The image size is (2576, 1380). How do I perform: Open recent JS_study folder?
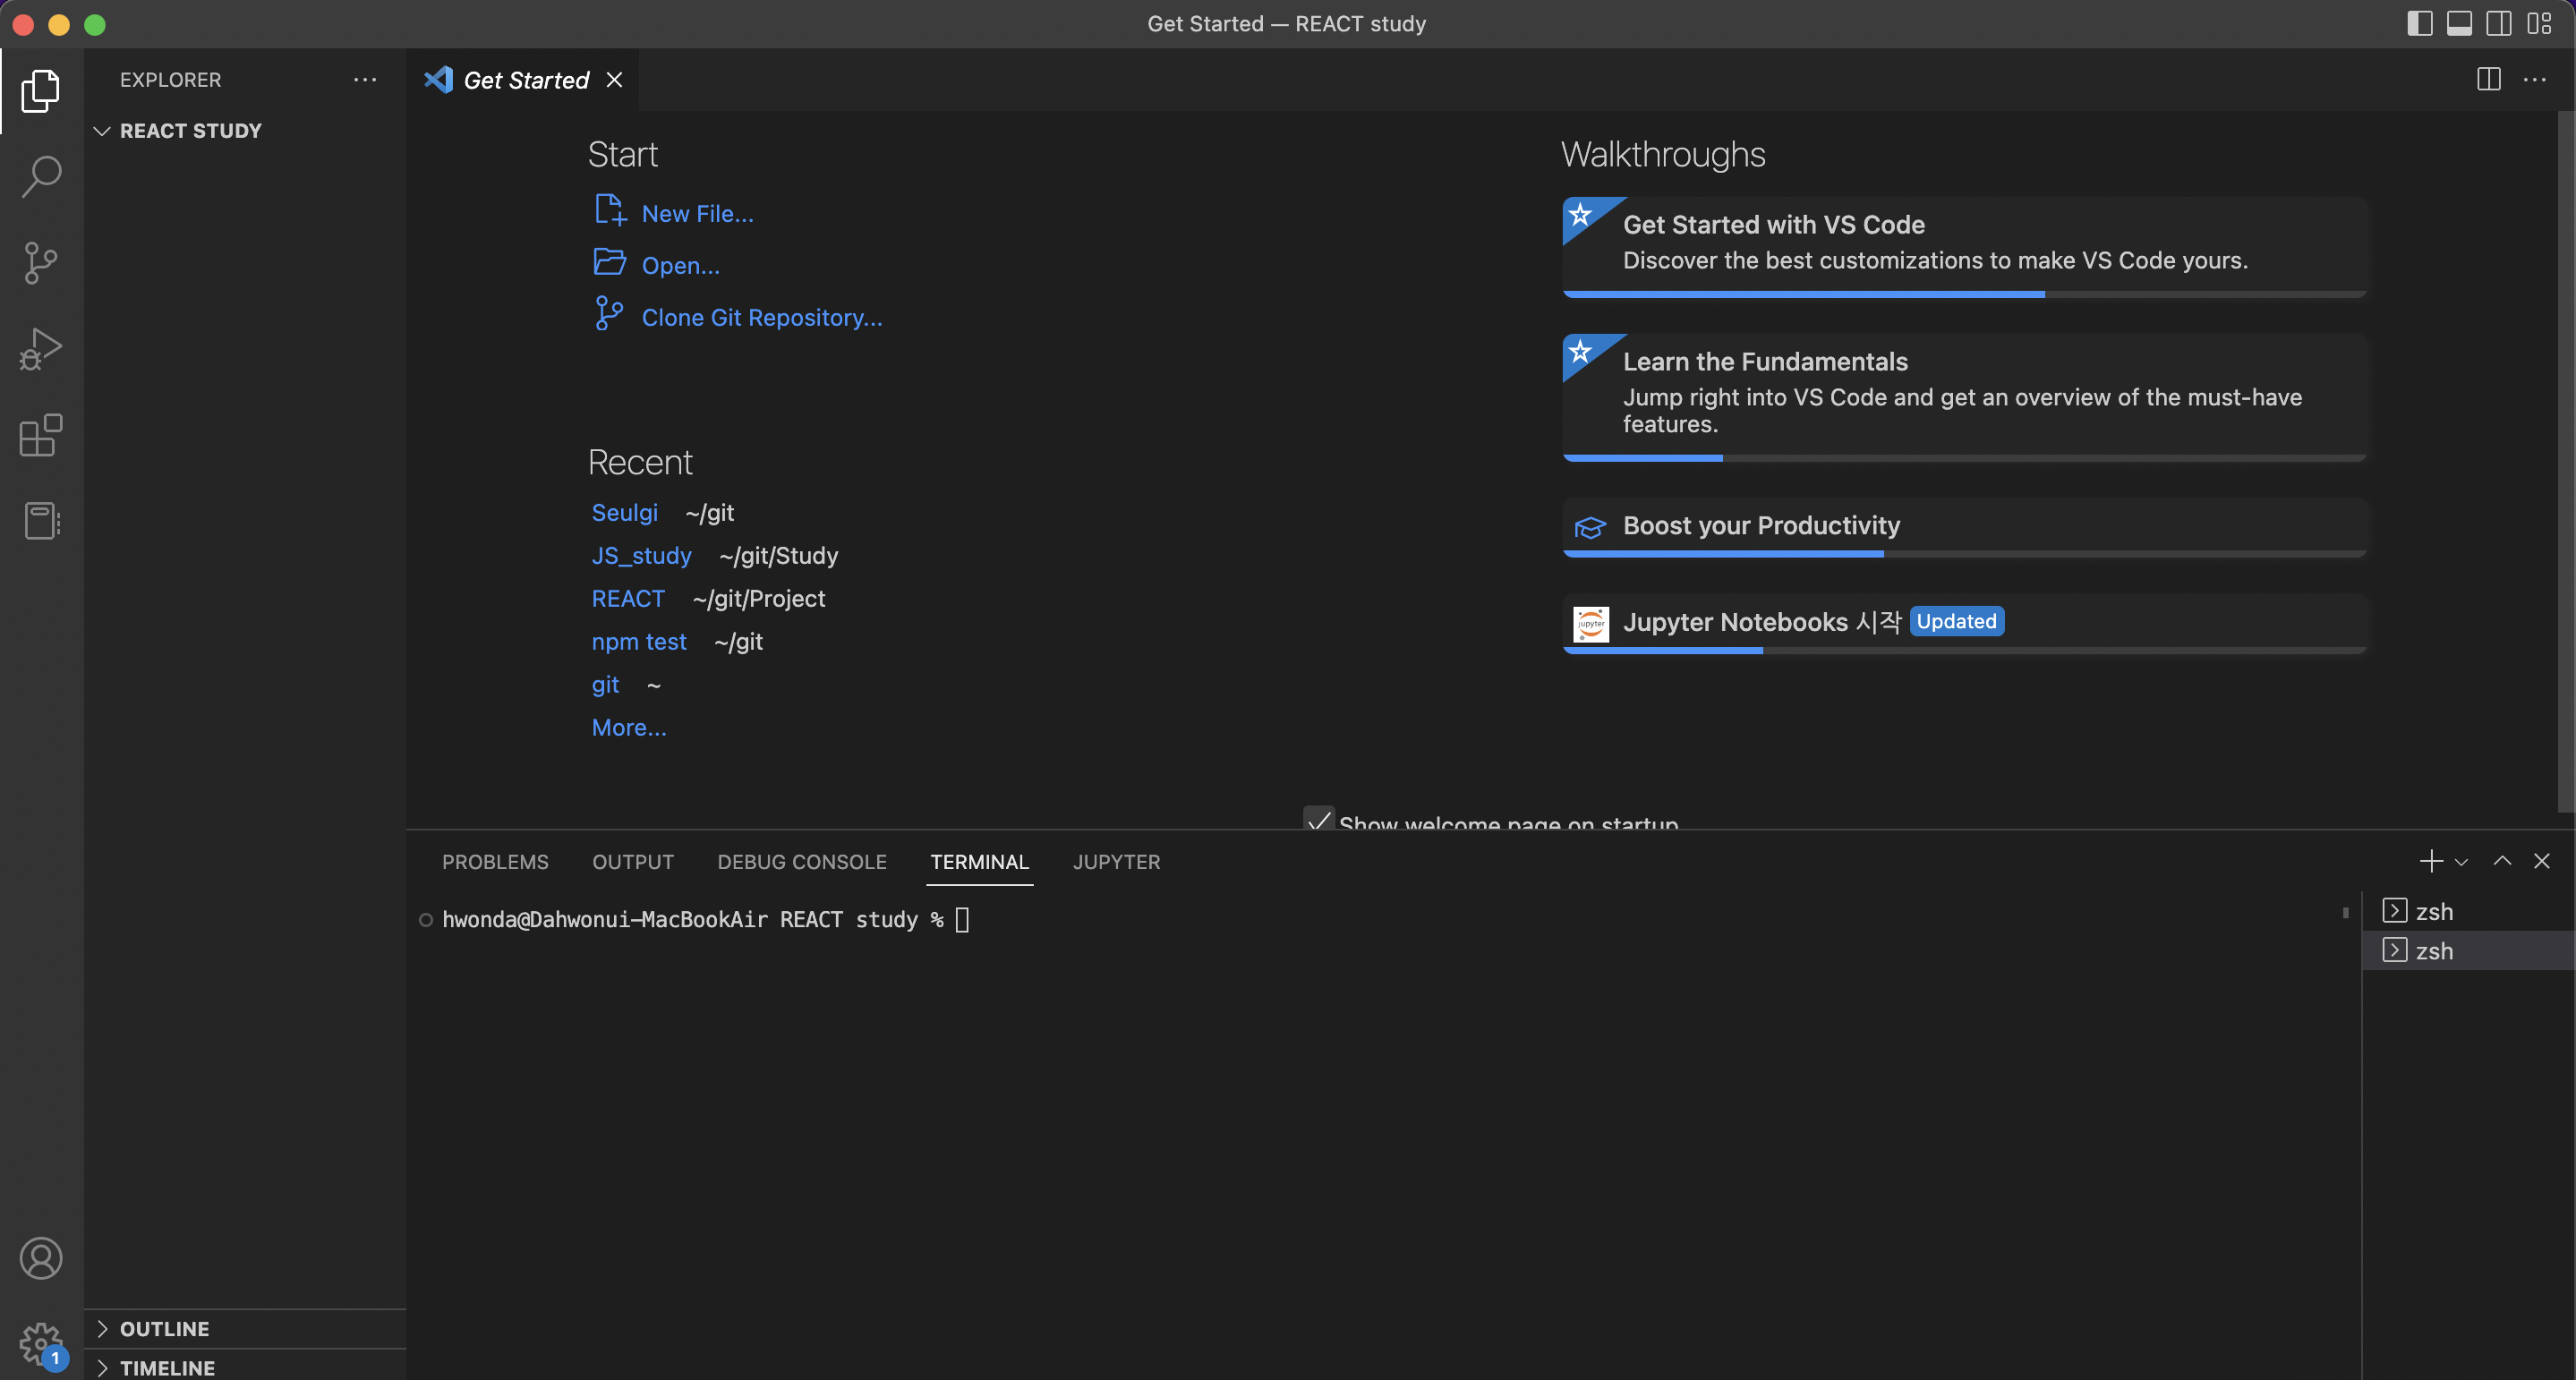tap(641, 555)
